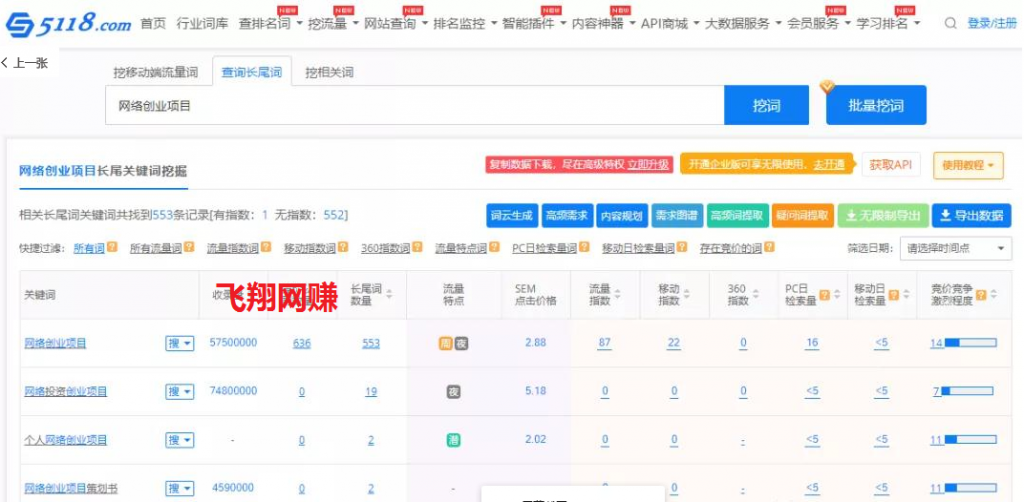Open the 查排名词 dropdown menu
The image size is (1024, 502).
270,24
